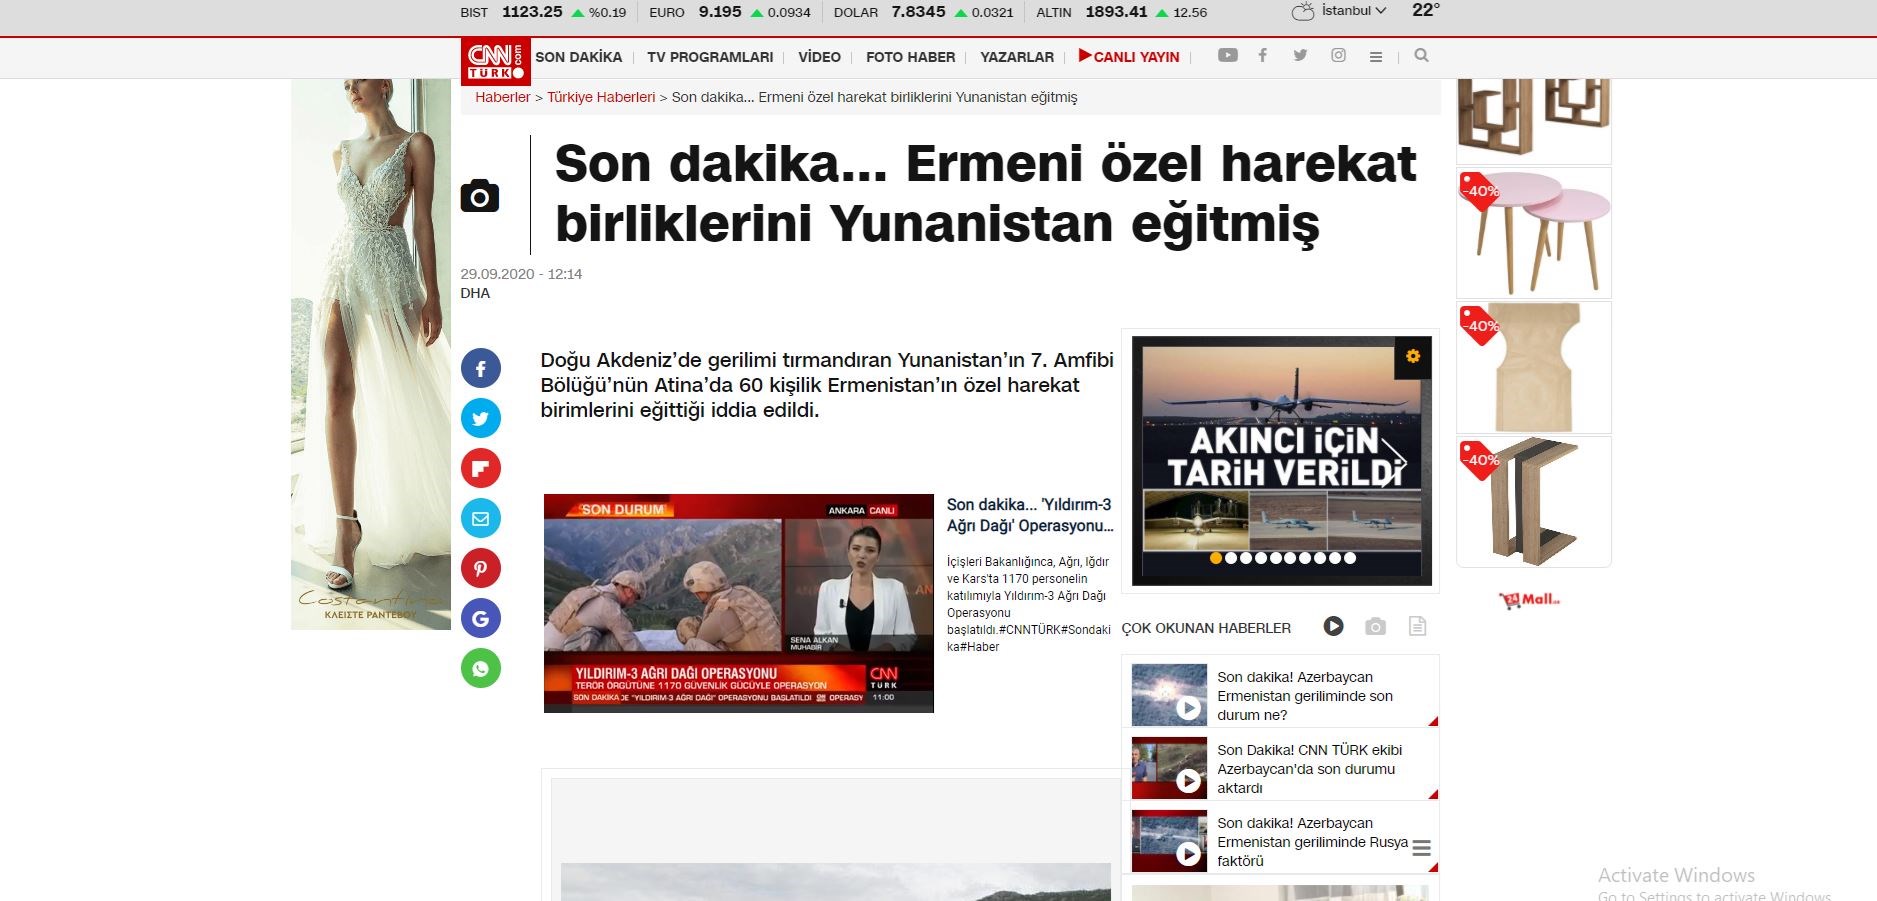Open the YAZARLAR menu item
This screenshot has height=901, width=1877.
1016,57
